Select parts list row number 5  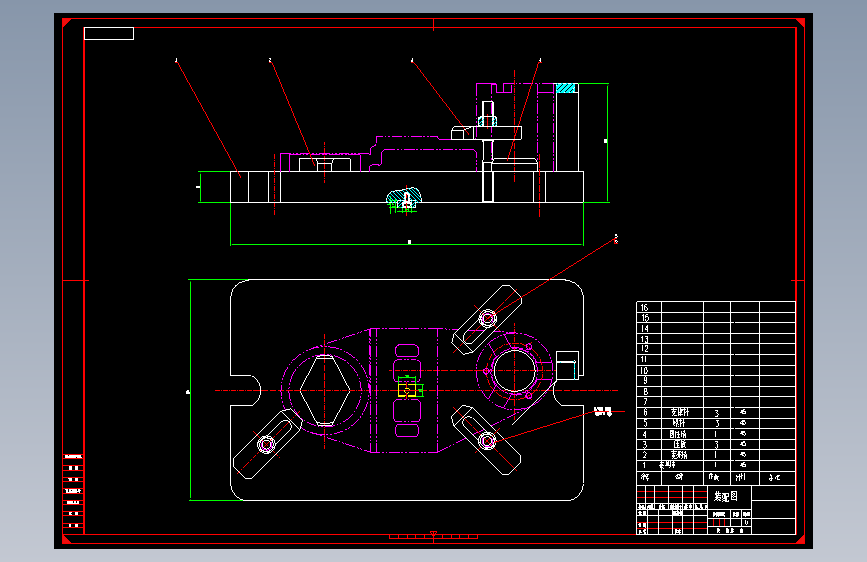715,423
